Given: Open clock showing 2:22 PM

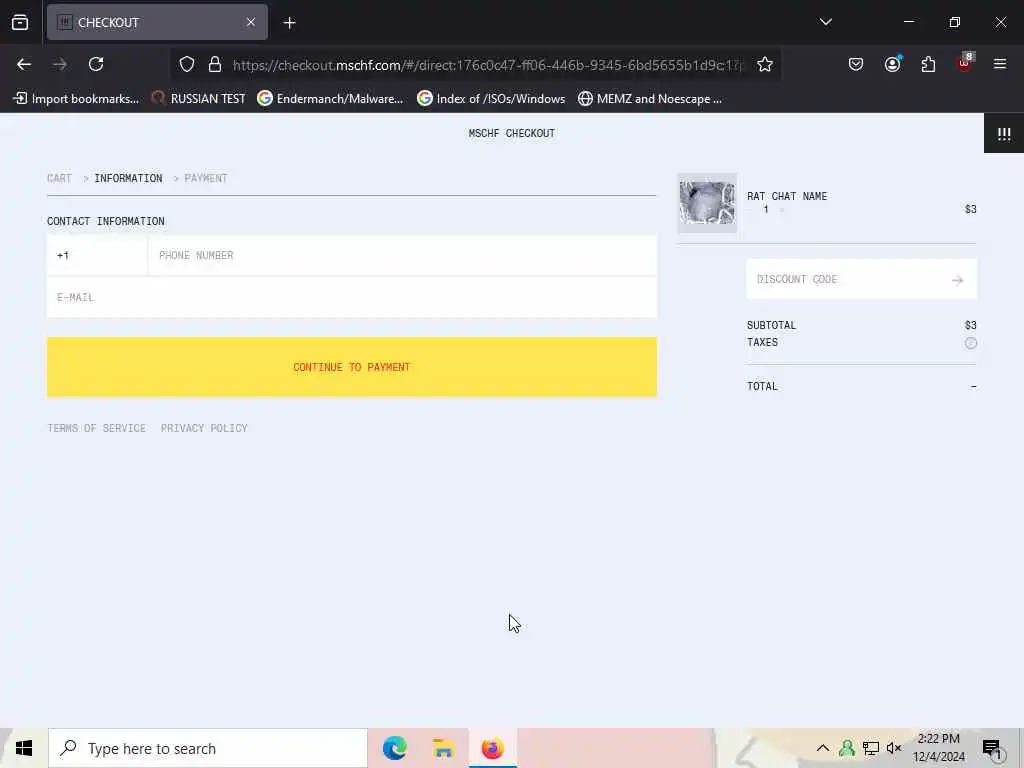Looking at the screenshot, I should coord(939,748).
